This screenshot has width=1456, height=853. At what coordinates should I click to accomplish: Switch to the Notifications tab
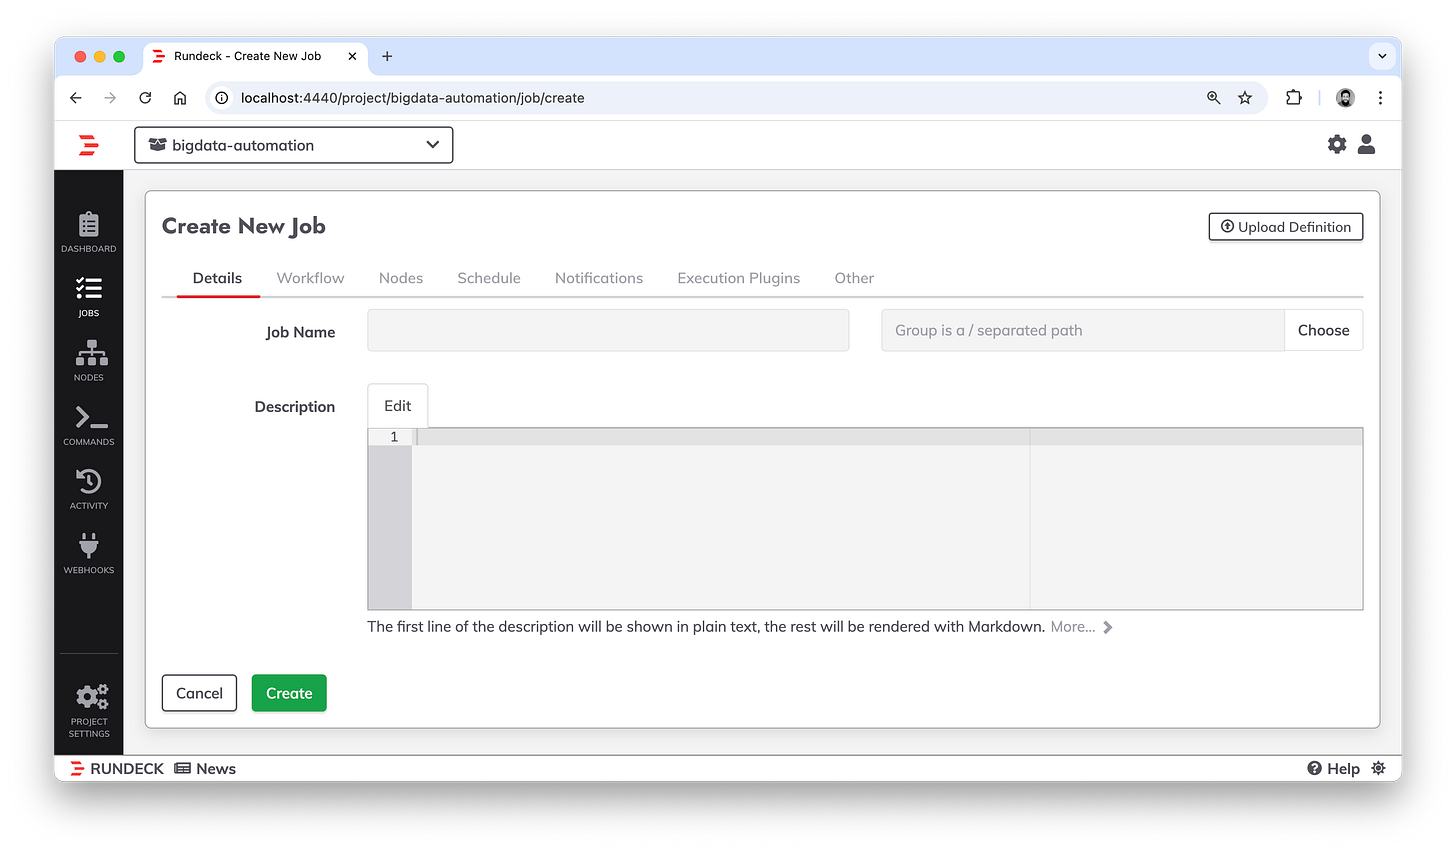pyautogui.click(x=599, y=278)
